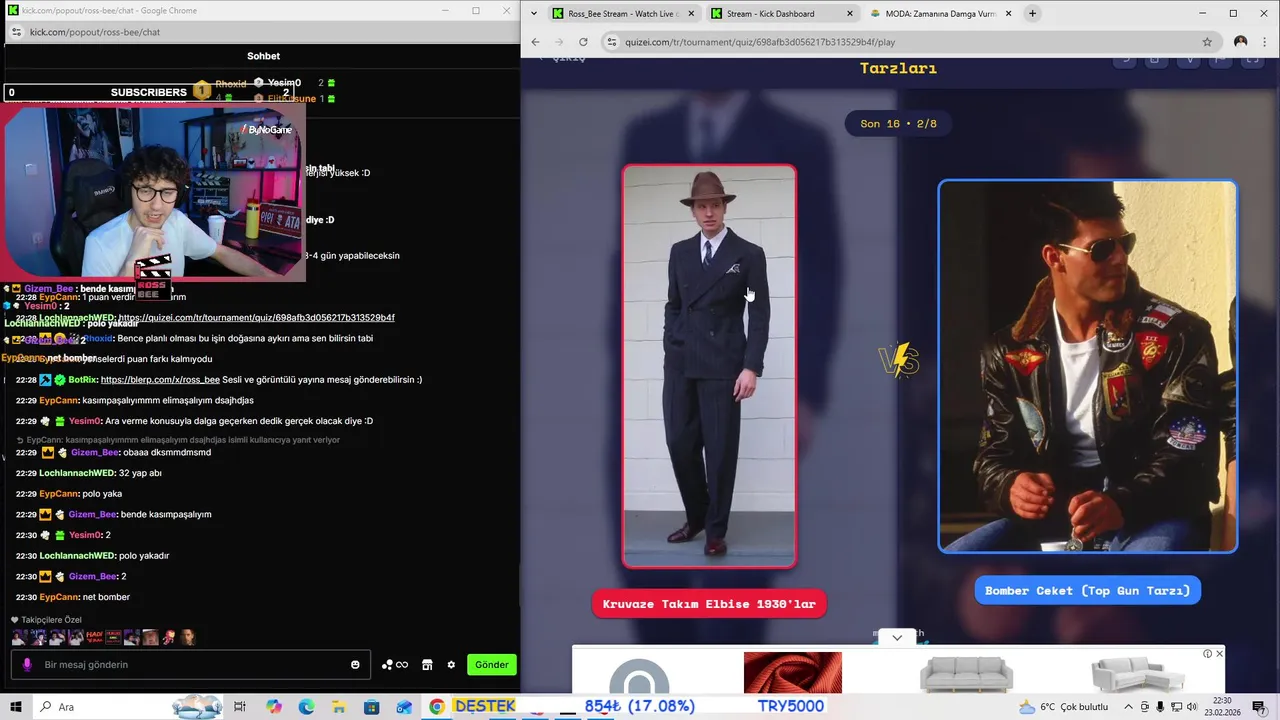Switch to Ross_Bee Stream browser tab
Image resolution: width=1280 pixels, height=720 pixels.
621,14
